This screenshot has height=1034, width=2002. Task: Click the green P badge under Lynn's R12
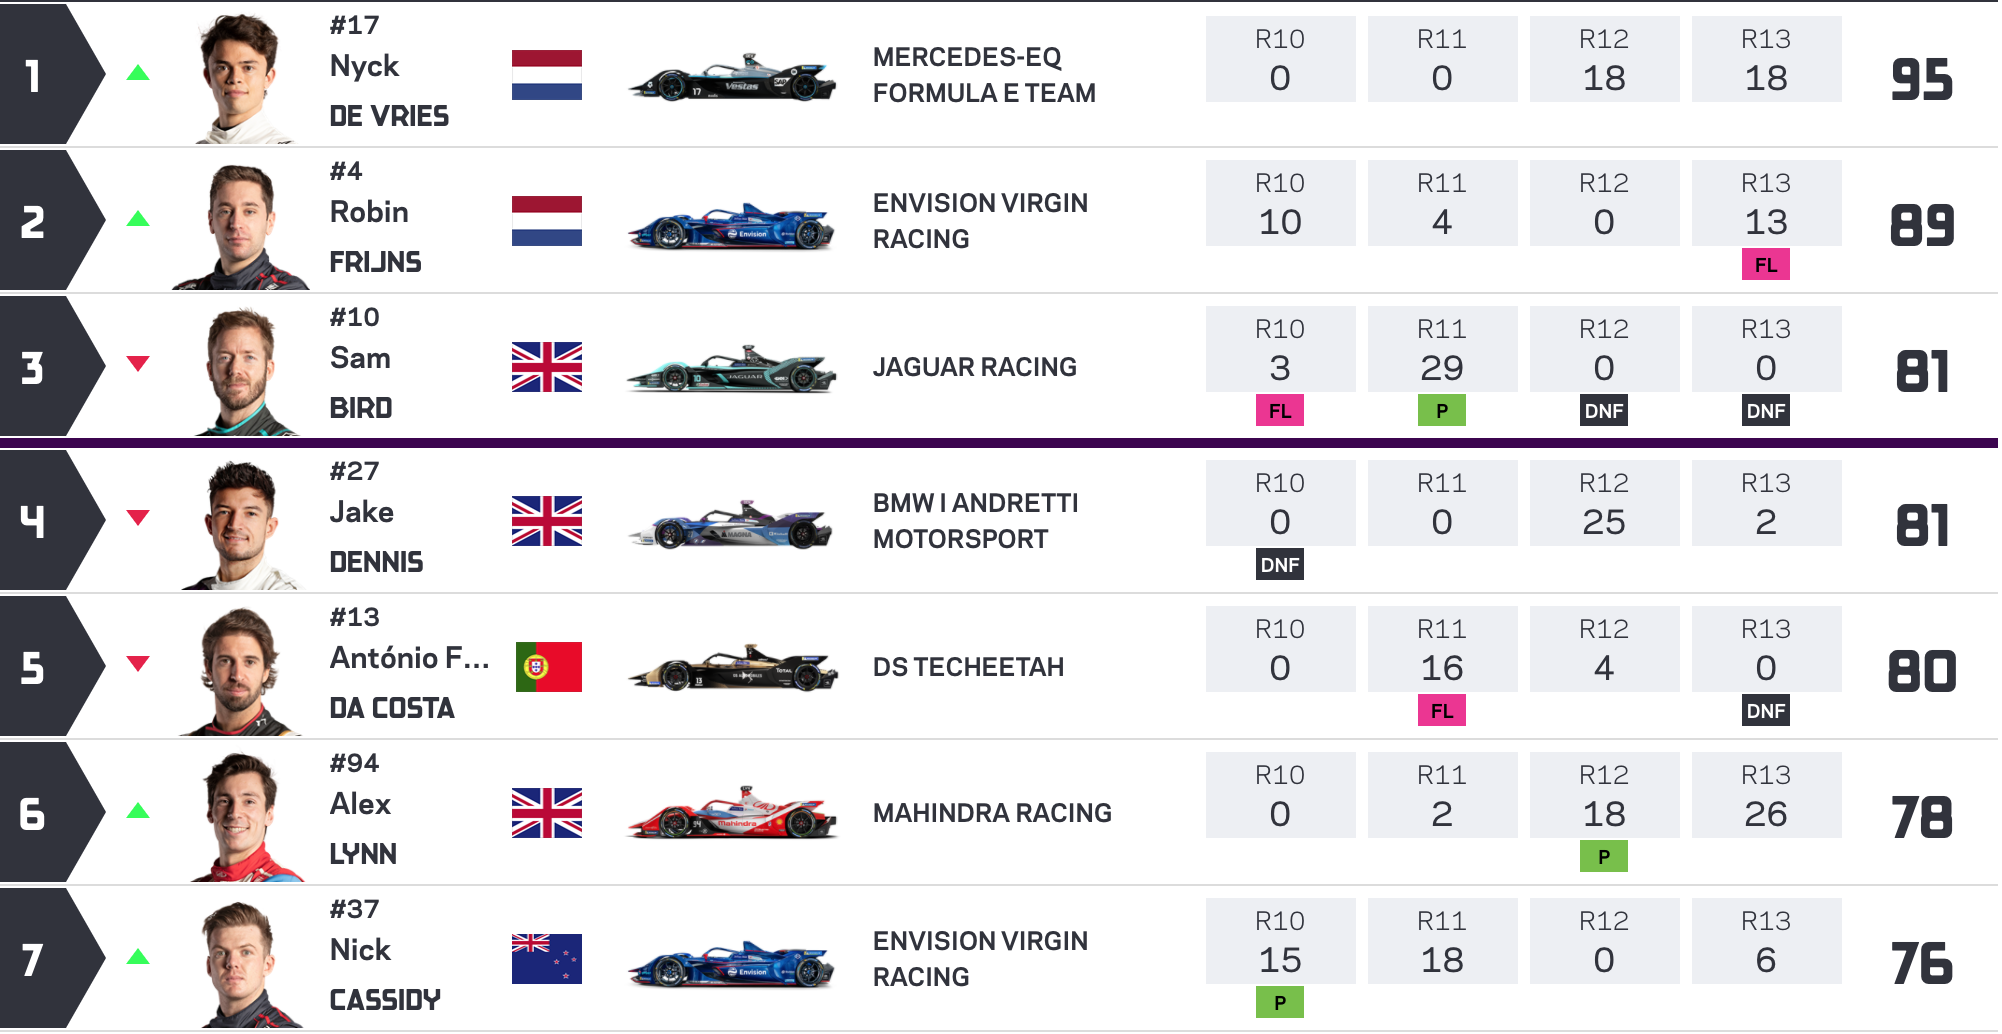coord(1603,857)
